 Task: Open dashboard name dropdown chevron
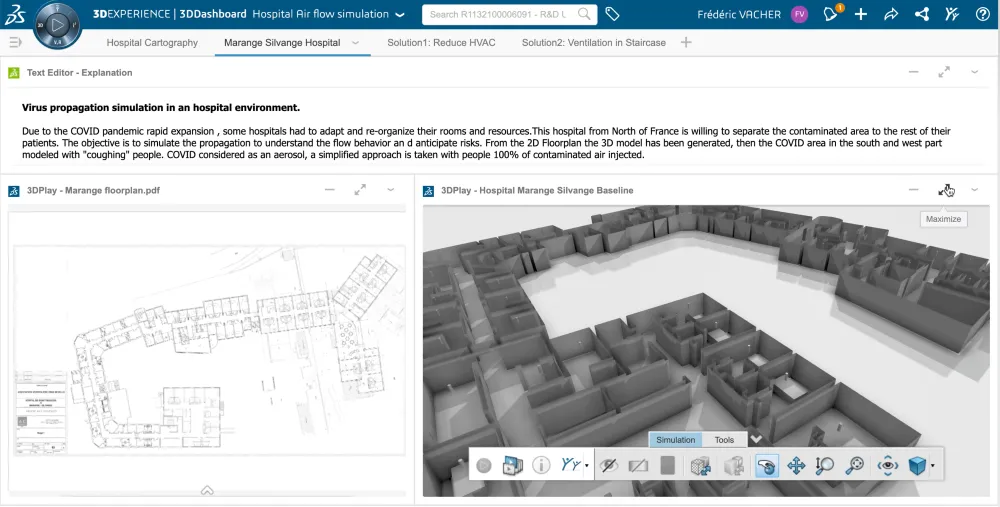coord(400,15)
